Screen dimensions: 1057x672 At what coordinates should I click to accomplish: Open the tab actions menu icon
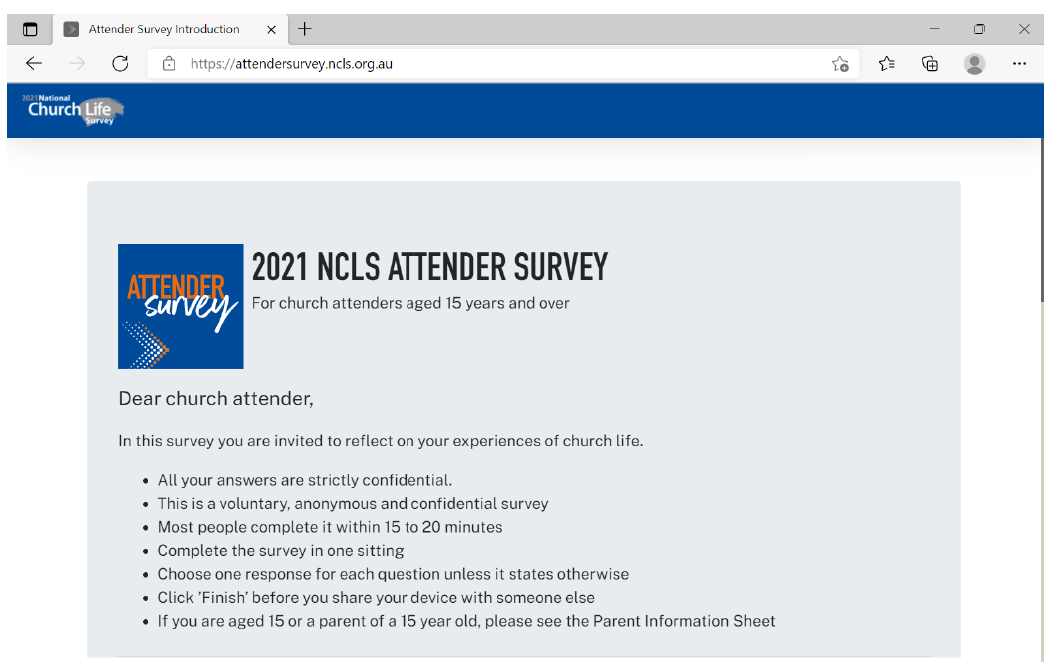click(30, 29)
